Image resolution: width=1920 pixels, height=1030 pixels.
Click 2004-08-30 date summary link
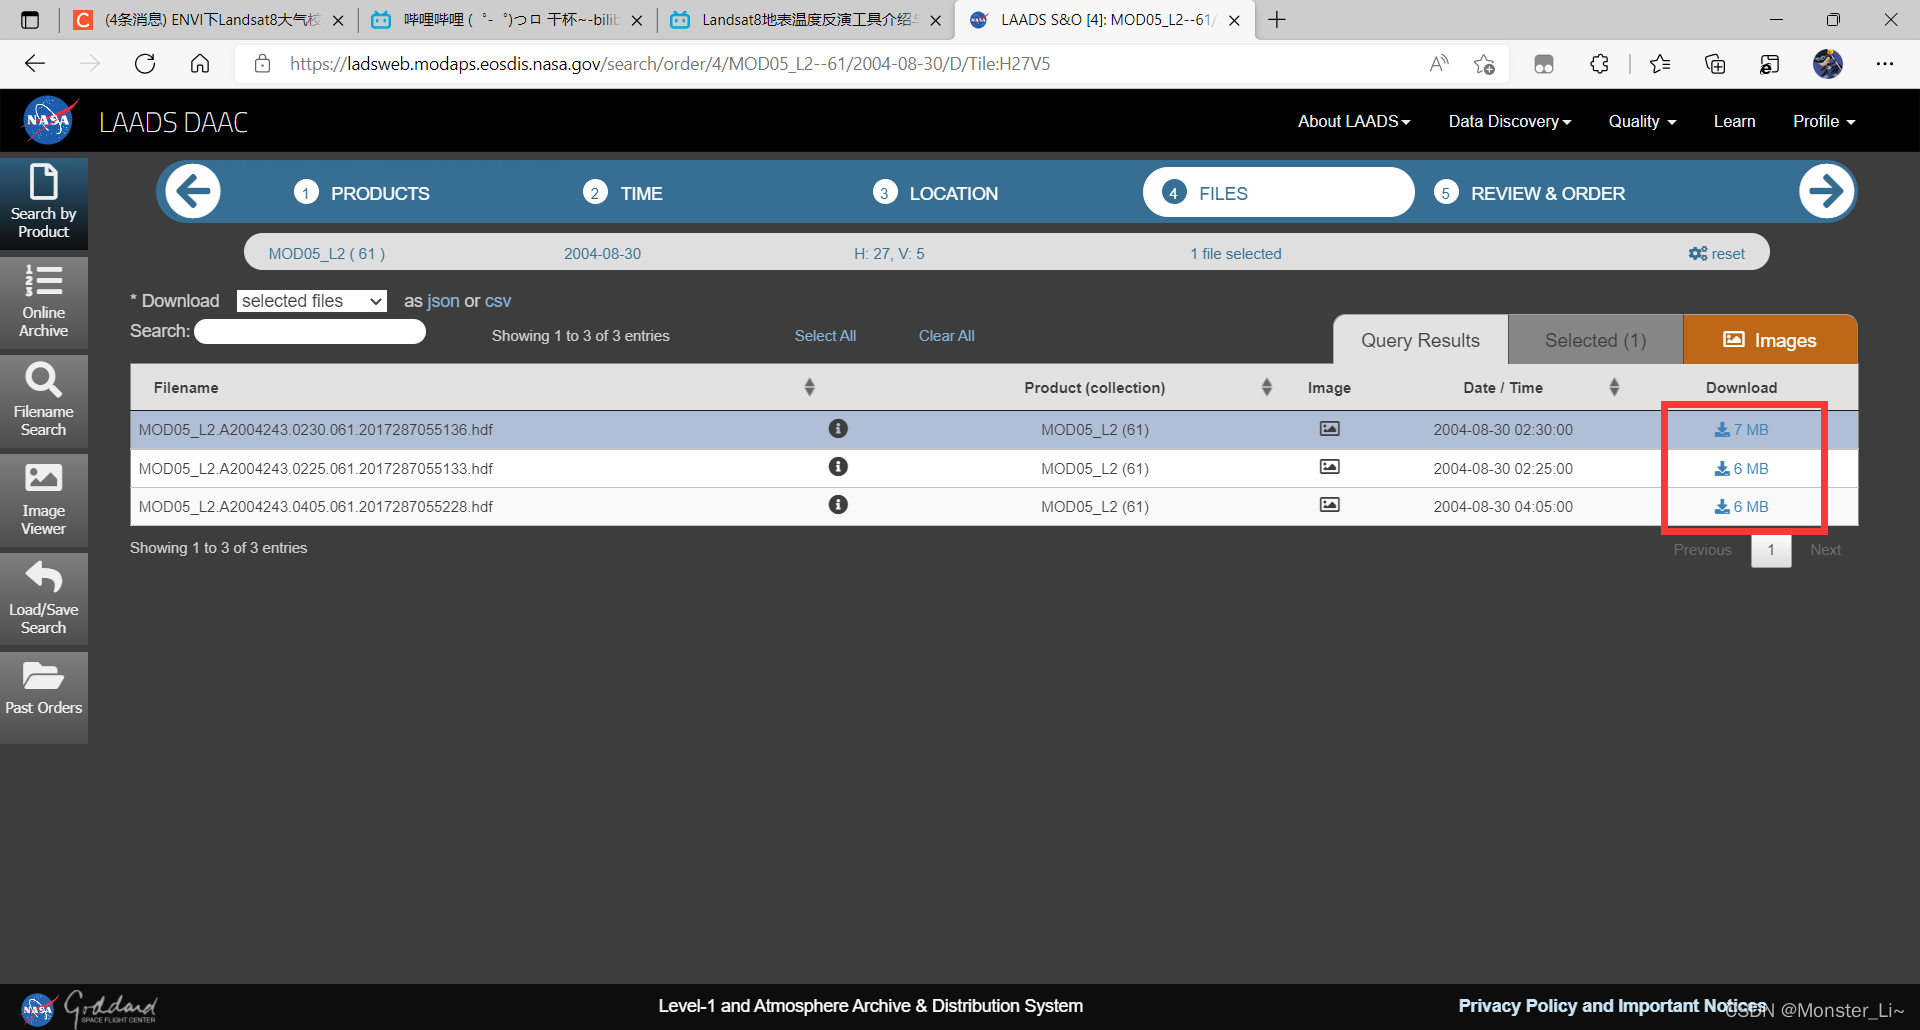pyautogui.click(x=602, y=254)
